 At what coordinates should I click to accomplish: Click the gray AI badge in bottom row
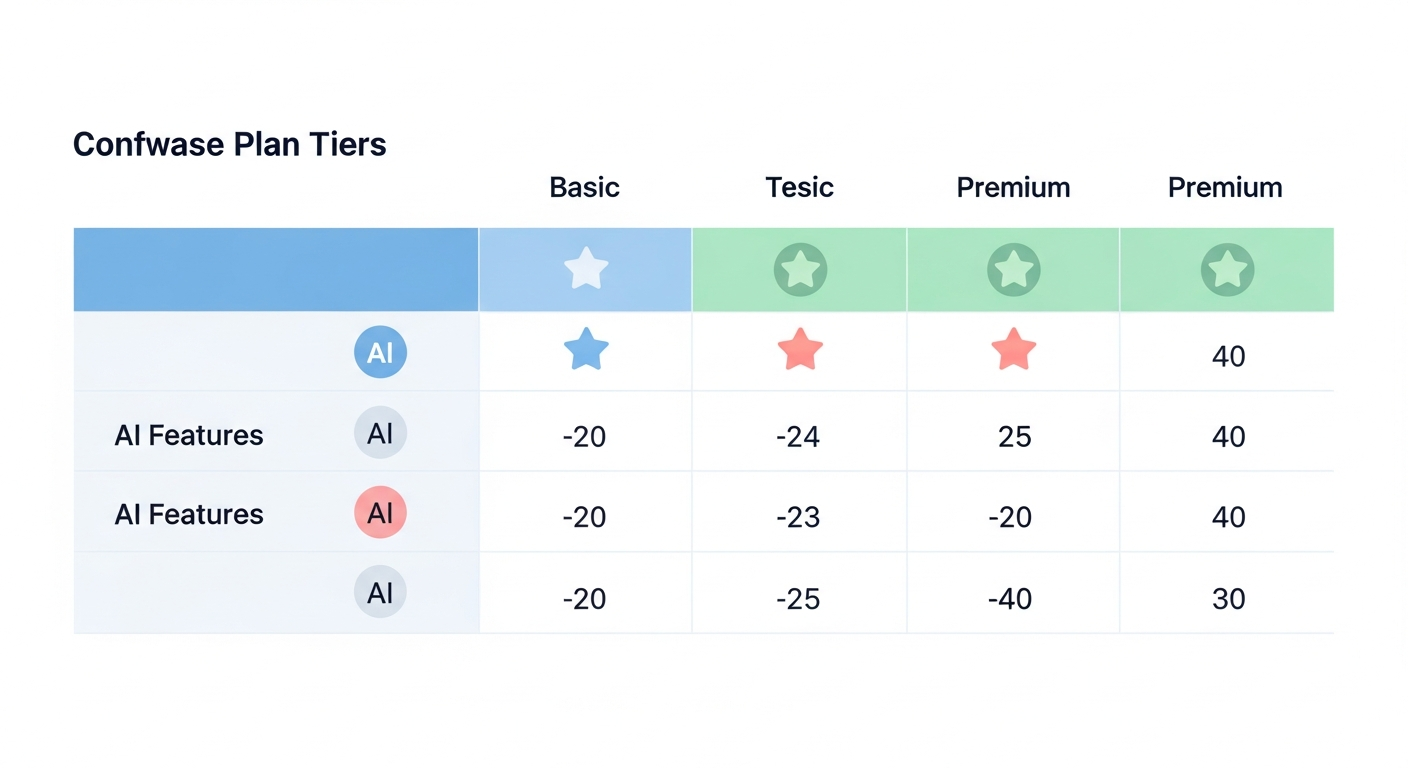(x=380, y=593)
